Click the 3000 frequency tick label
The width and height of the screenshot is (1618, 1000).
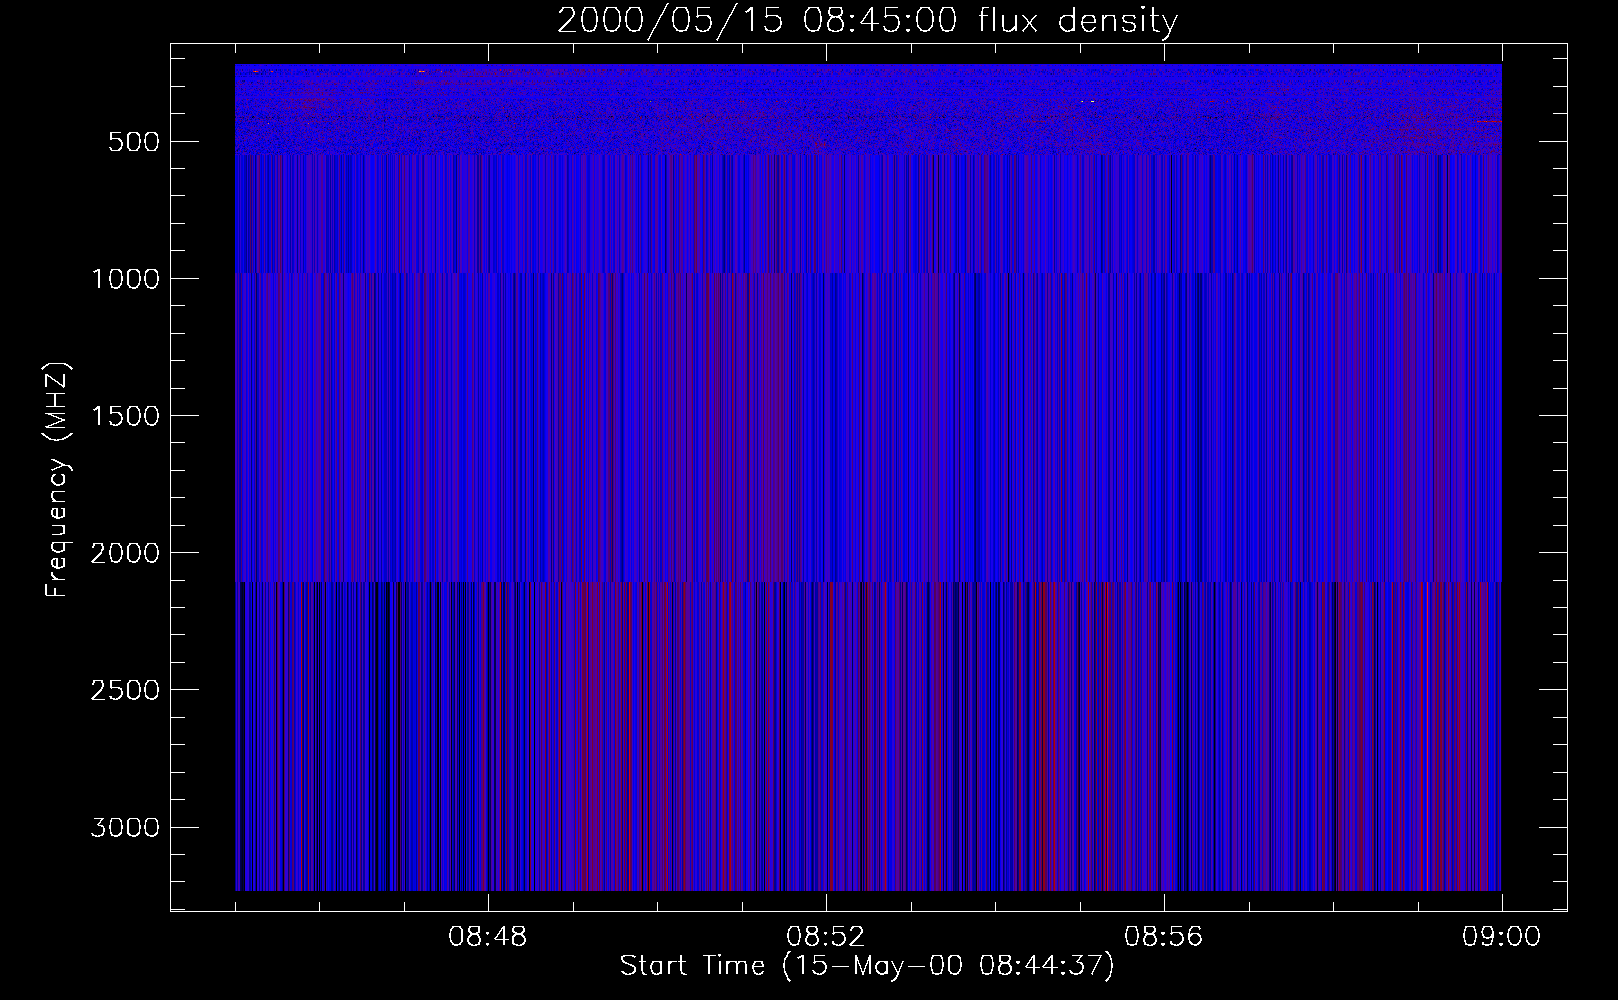(124, 828)
